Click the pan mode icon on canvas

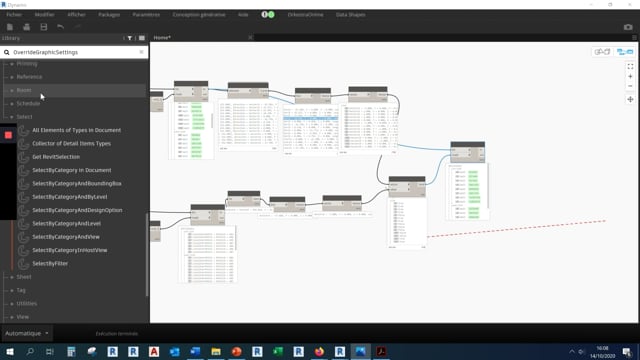630,99
